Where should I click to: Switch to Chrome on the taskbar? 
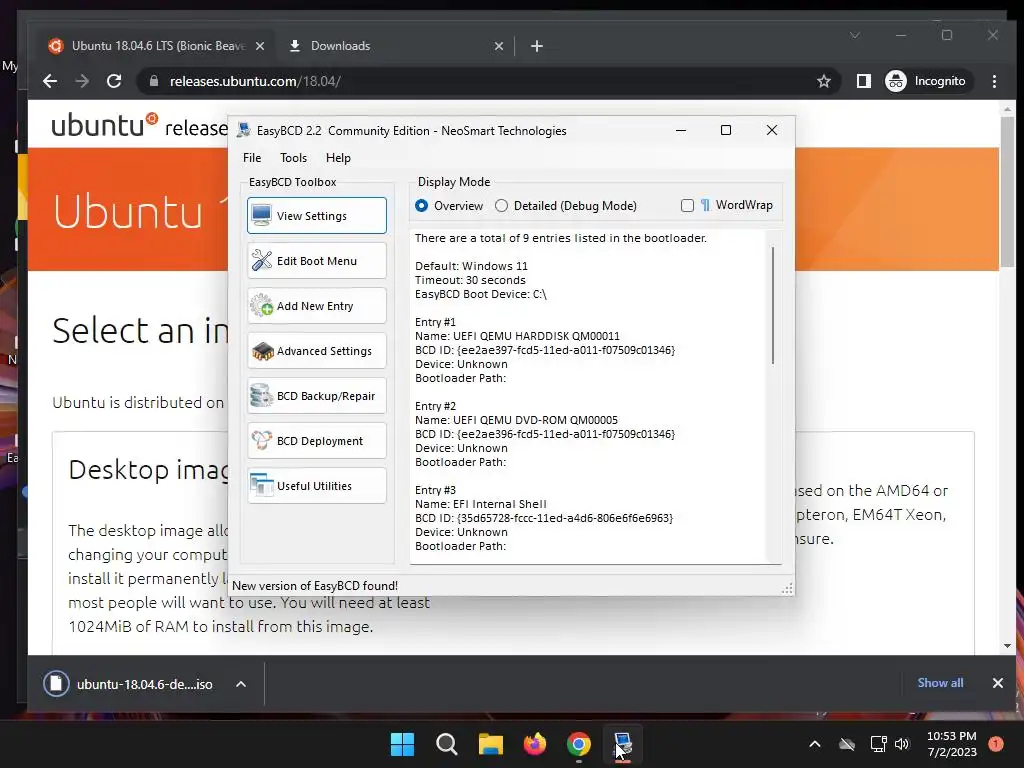(x=579, y=744)
